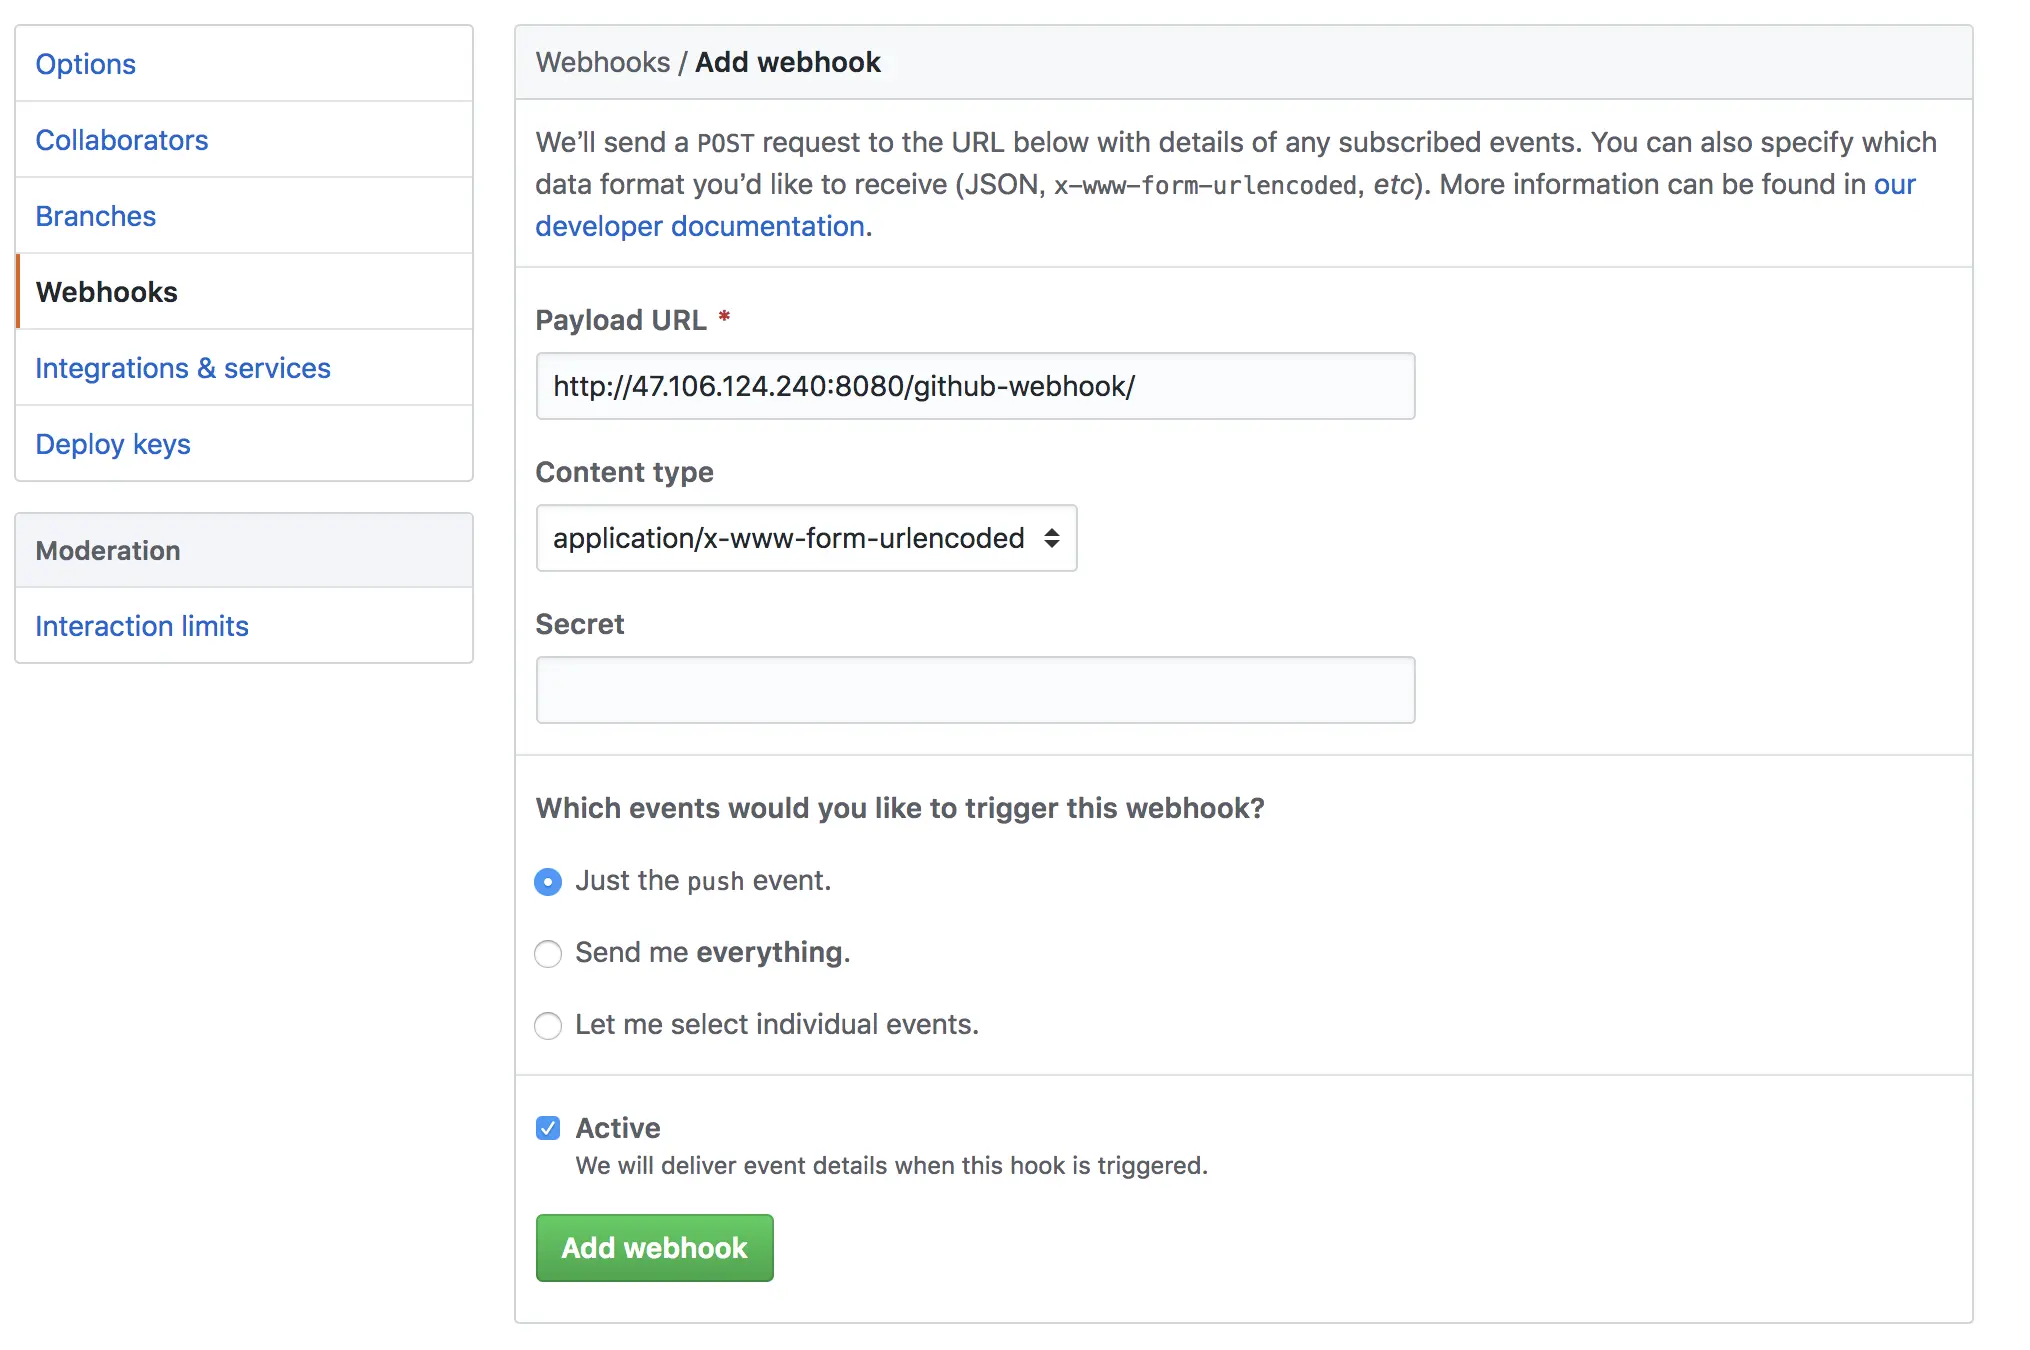Viewport: 2030px width, 1350px height.
Task: Choose Send me everything radio
Action: 548,954
